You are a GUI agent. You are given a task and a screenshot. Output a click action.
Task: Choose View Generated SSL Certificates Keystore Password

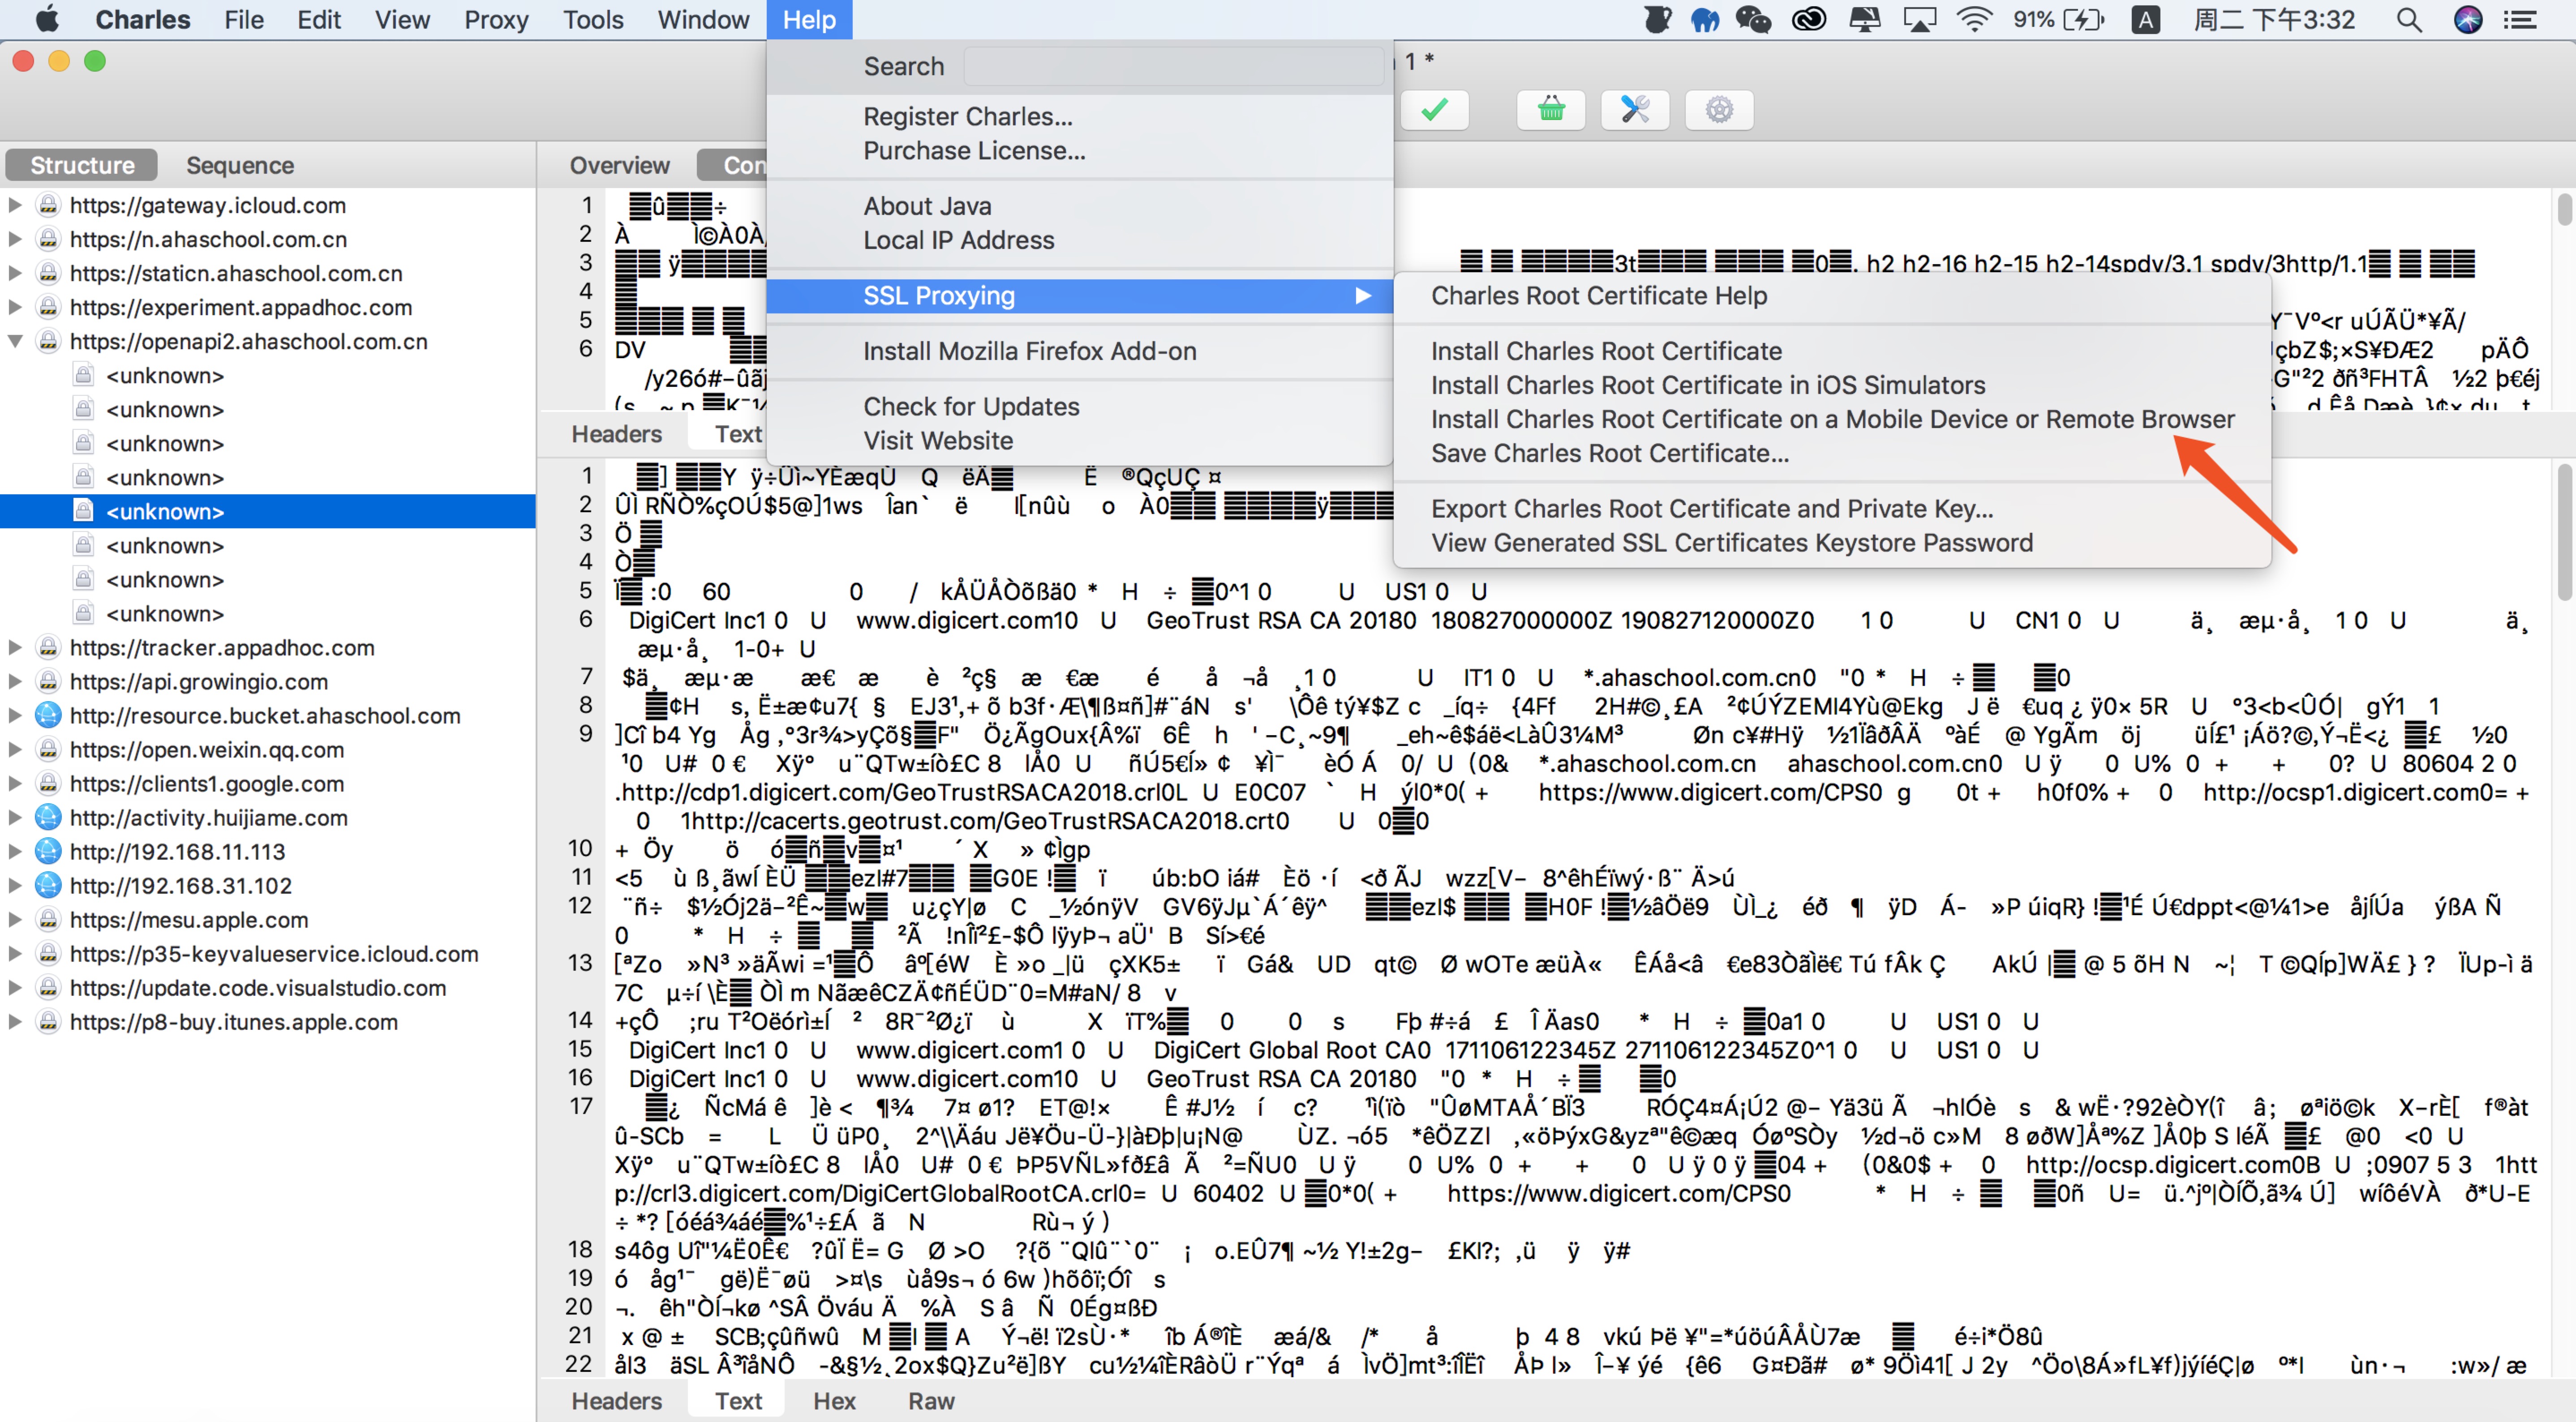pyautogui.click(x=1732, y=542)
